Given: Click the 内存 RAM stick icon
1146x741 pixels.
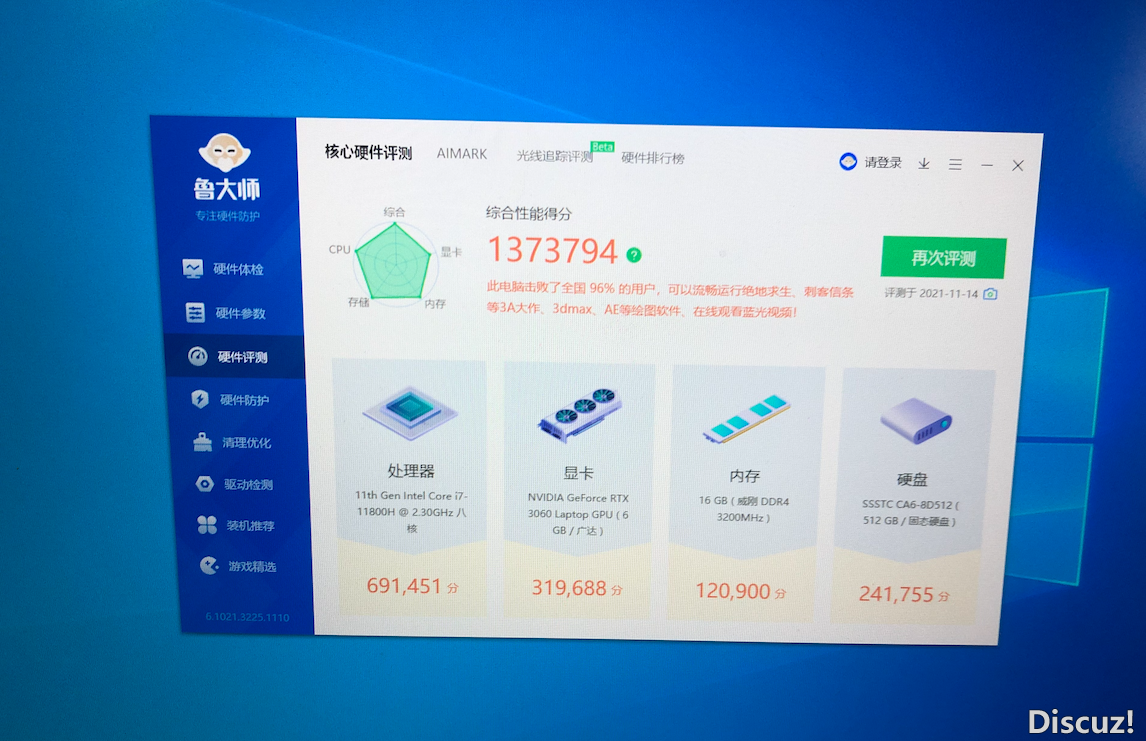Looking at the screenshot, I should coord(746,418).
